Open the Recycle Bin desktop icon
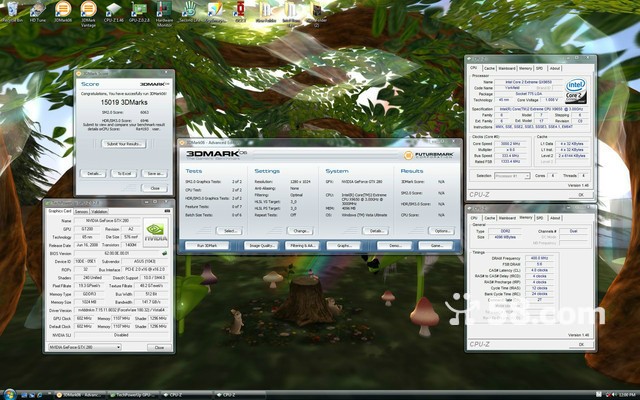 pos(12,11)
